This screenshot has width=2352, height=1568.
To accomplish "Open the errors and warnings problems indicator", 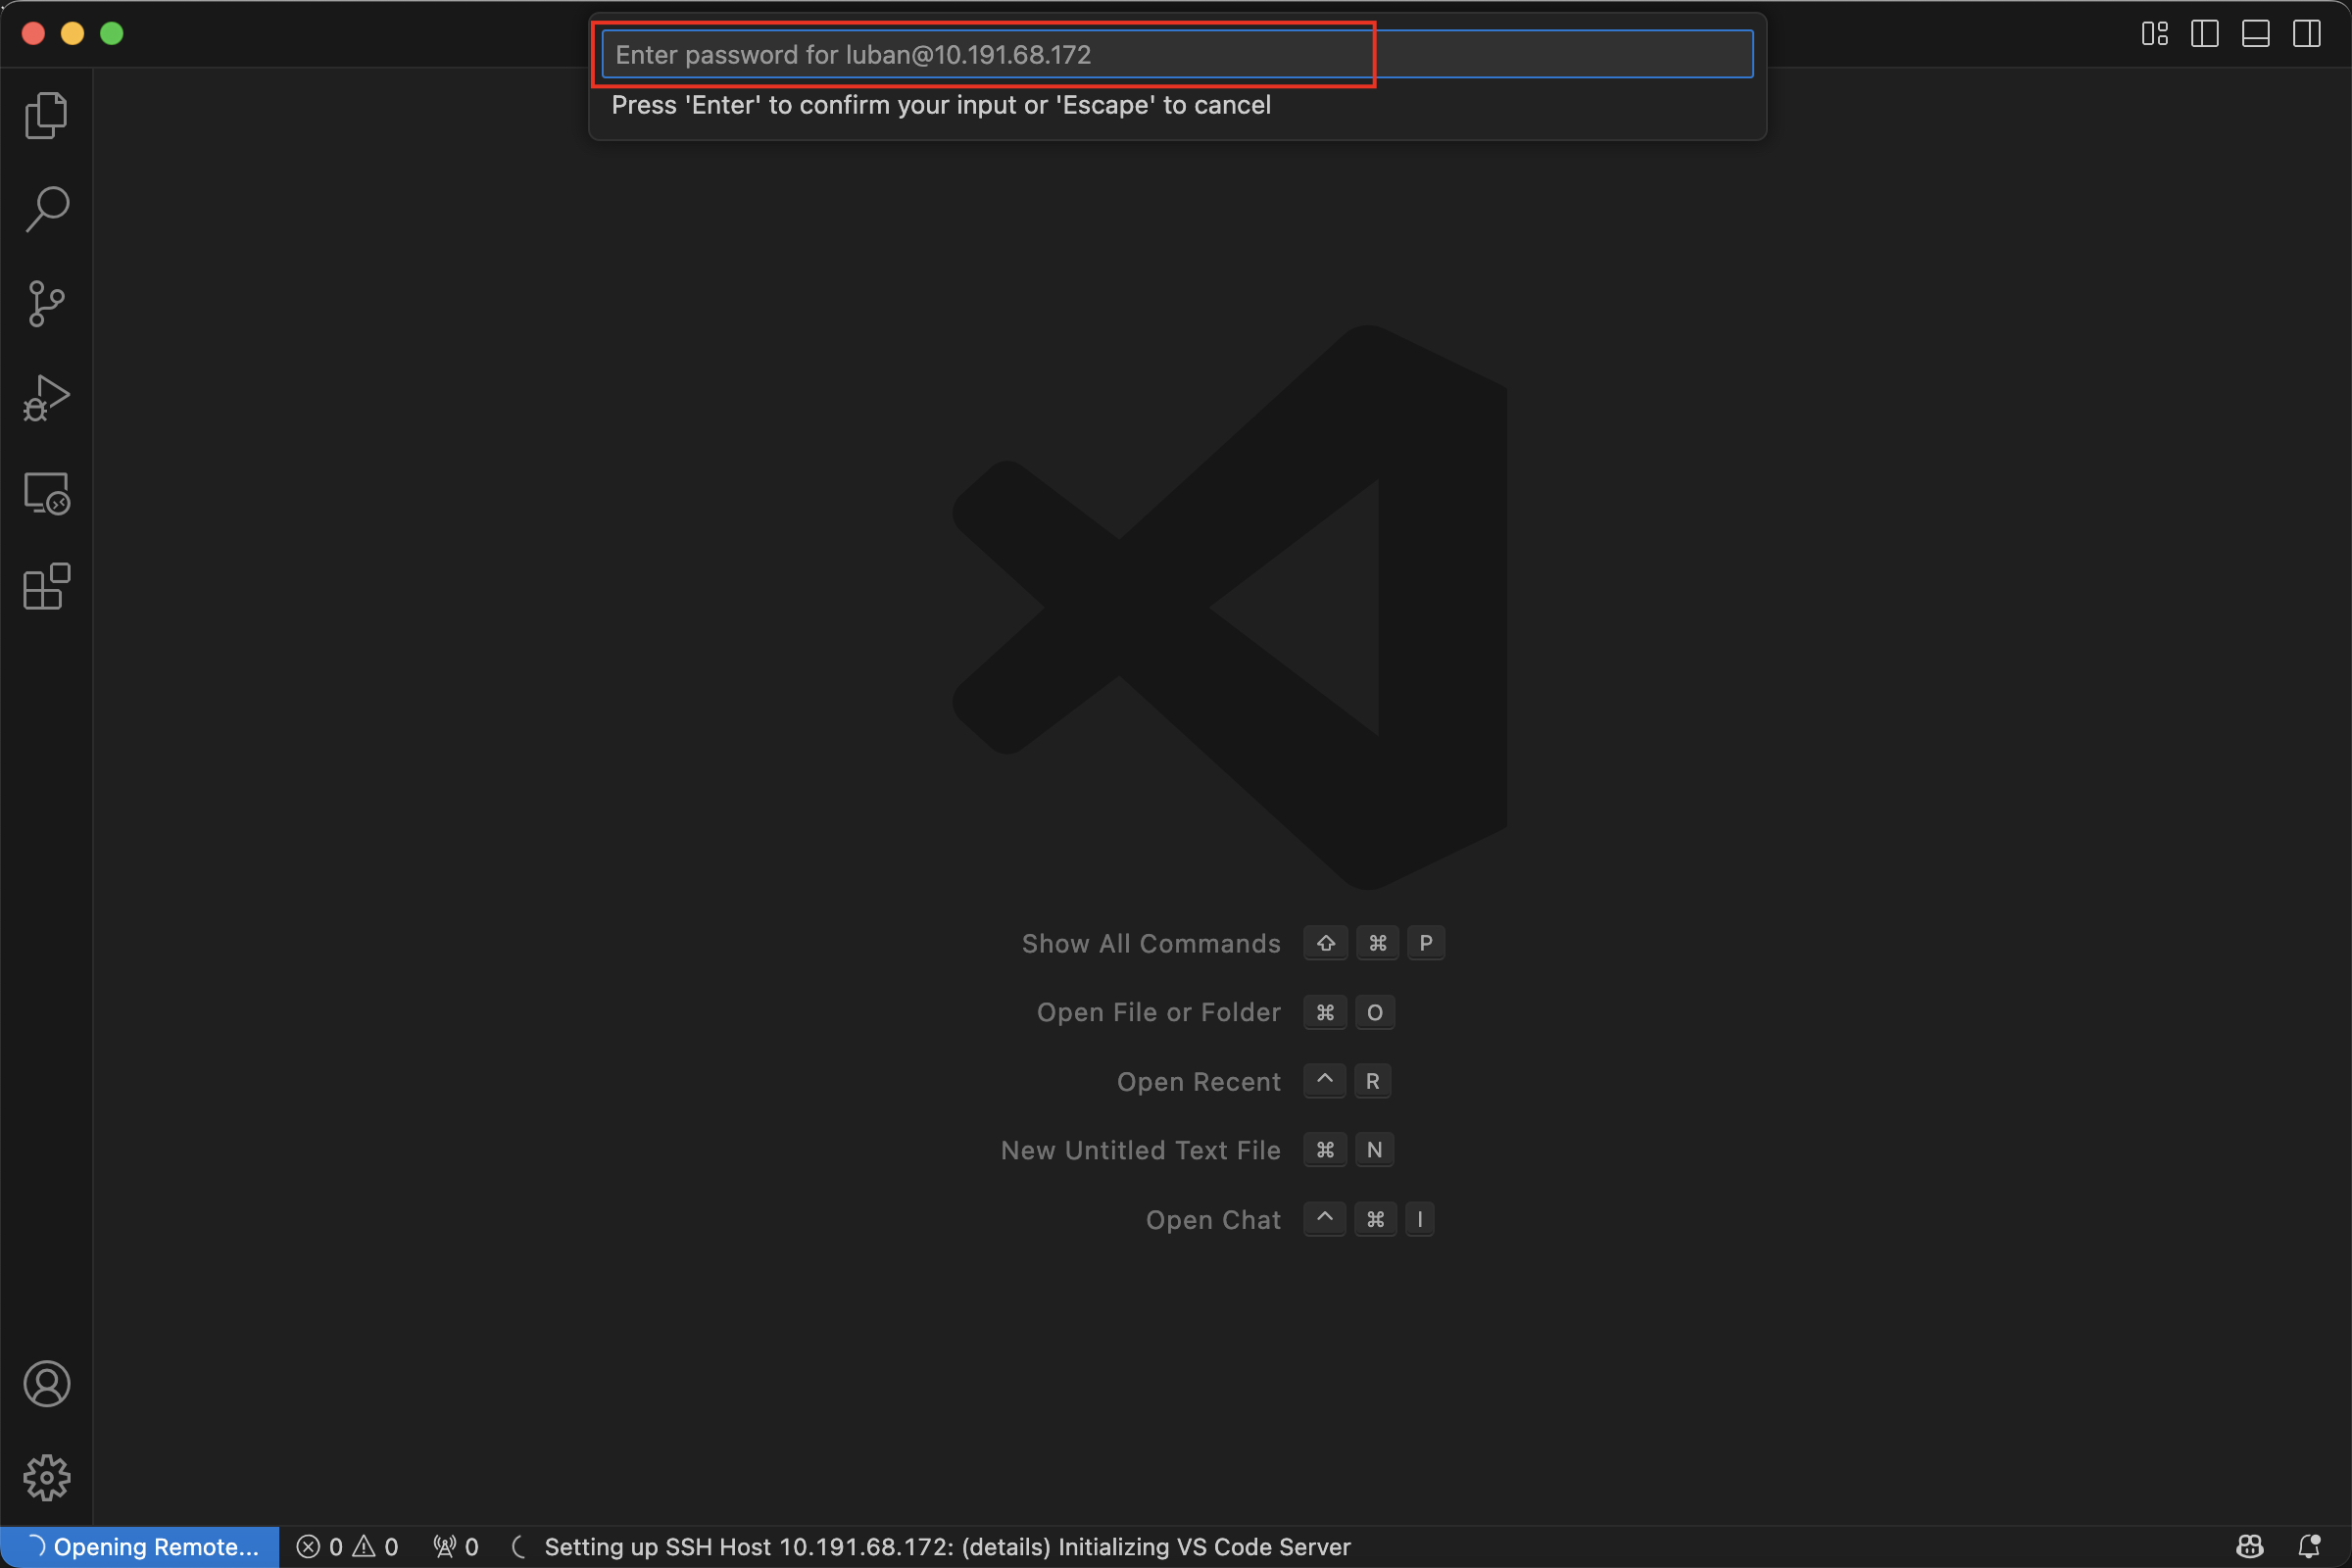I will (347, 1547).
